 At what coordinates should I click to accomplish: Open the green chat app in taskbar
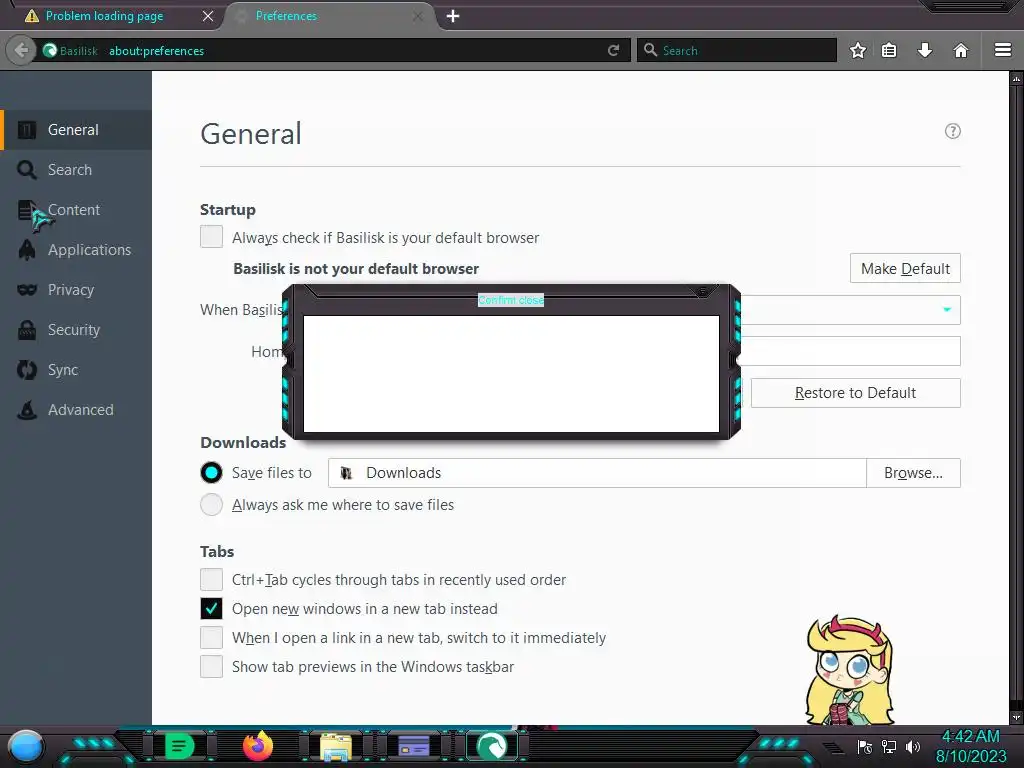(x=179, y=746)
